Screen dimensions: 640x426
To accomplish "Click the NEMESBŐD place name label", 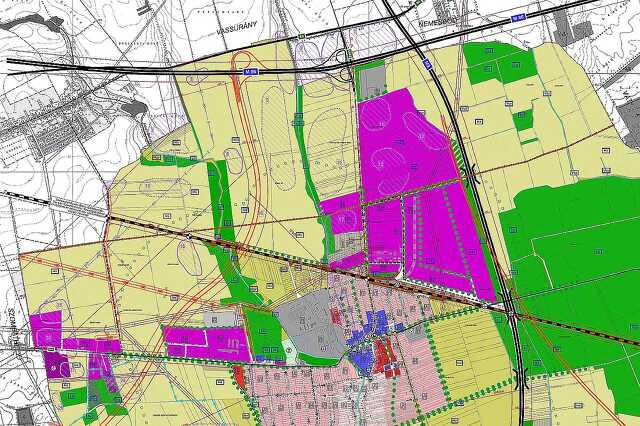I will pos(439,23).
